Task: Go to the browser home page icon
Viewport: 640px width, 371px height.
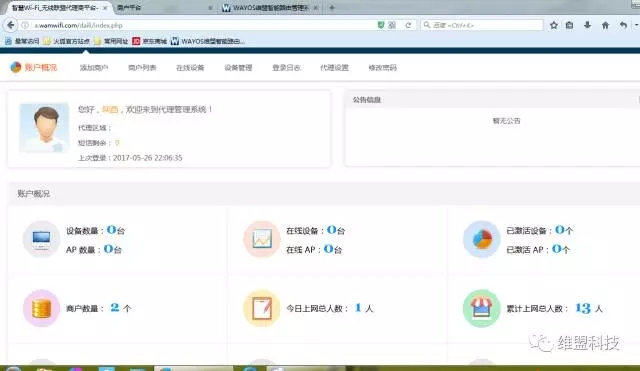Action: [605, 25]
